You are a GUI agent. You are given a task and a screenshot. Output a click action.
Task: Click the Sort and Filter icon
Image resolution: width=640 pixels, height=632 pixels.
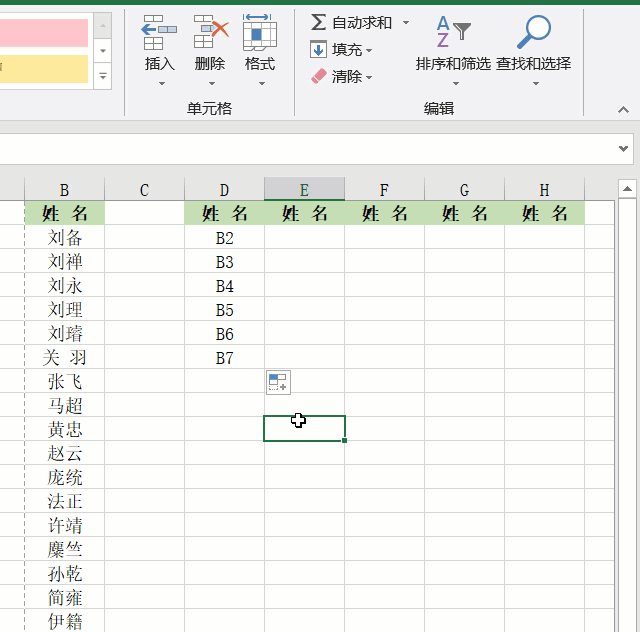(453, 32)
